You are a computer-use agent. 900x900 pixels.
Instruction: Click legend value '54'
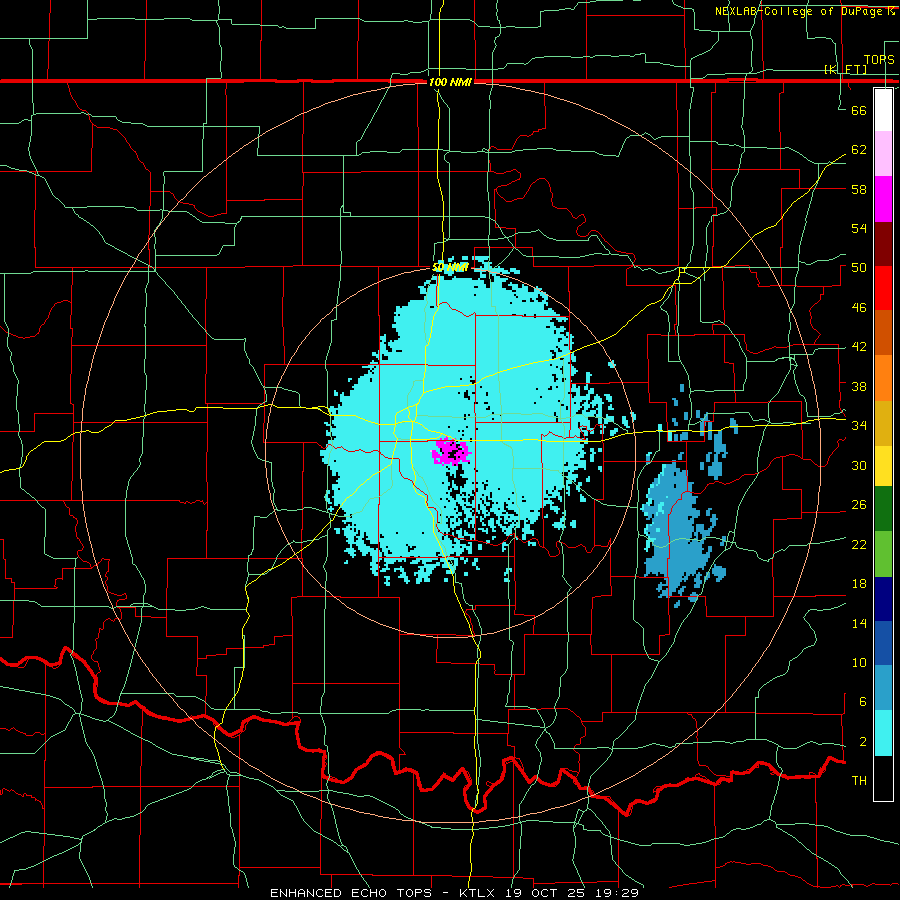pos(859,228)
